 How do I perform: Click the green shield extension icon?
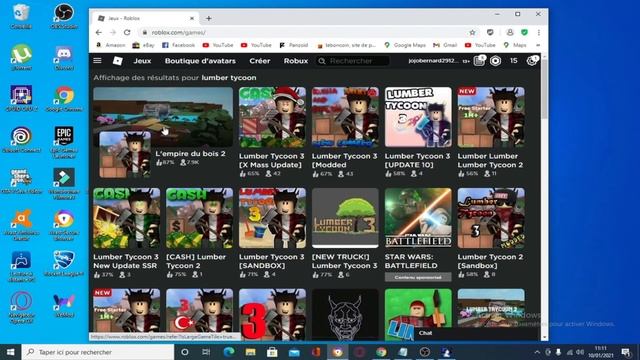tap(524, 32)
